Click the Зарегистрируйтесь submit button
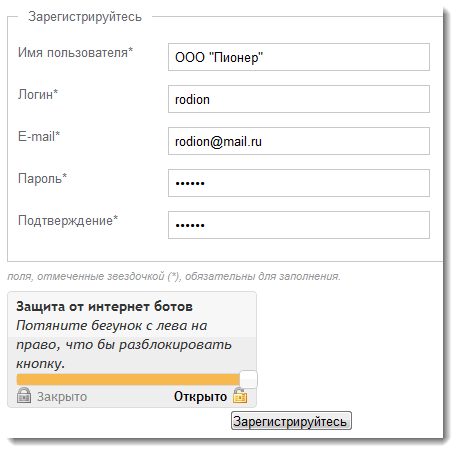Viewport: 458px width, 453px height. pyautogui.click(x=291, y=421)
